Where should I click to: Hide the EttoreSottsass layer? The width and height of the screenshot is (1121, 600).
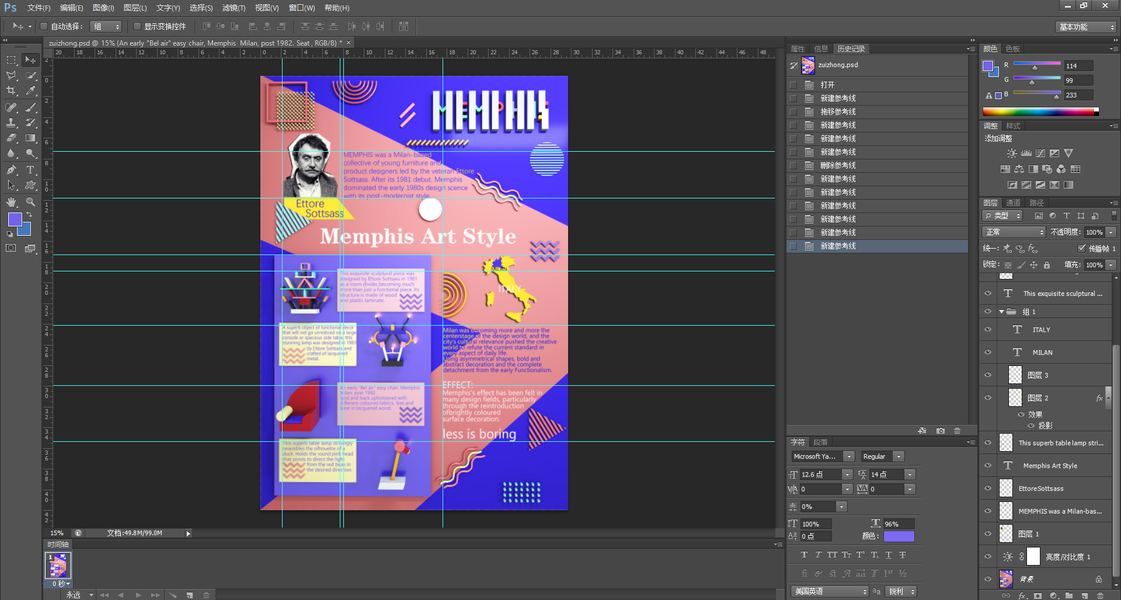[x=988, y=488]
